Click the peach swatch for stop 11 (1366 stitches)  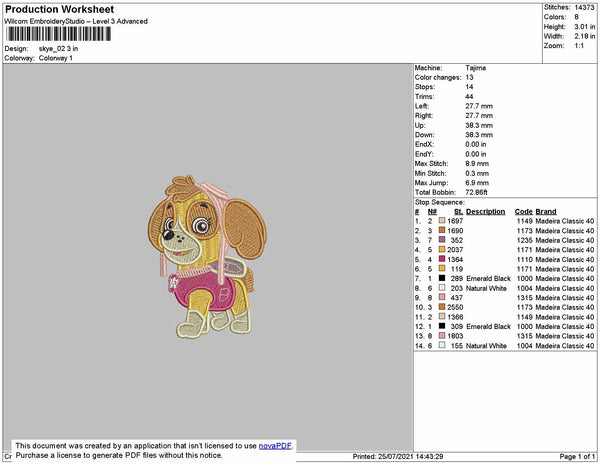pos(442,316)
